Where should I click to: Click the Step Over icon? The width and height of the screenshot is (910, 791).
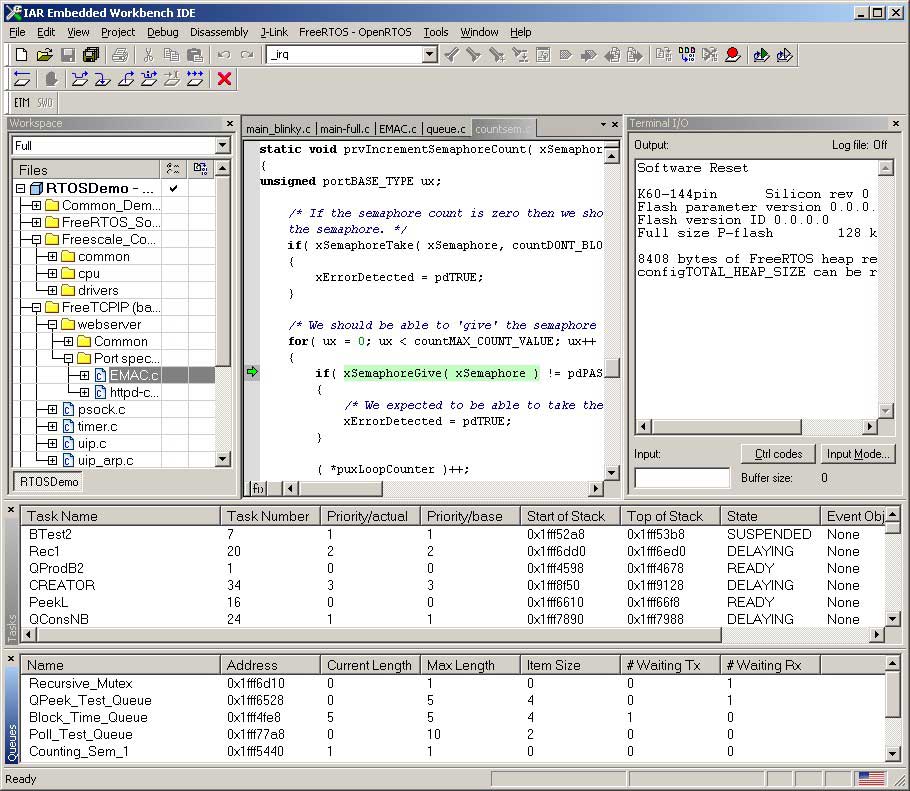coord(80,79)
